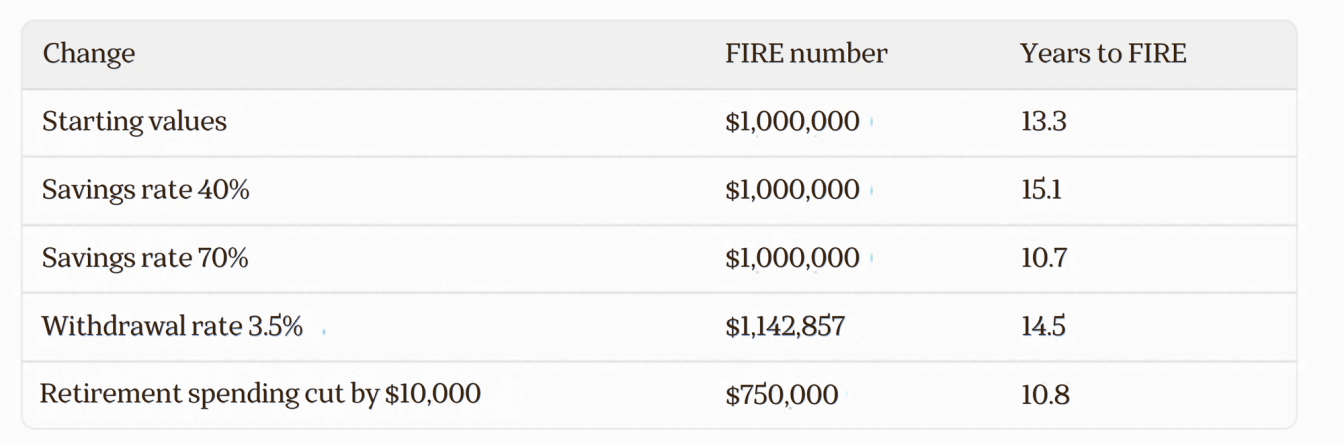This screenshot has height=445, width=1344.
Task: Click the 14.5 years value
Action: click(x=1043, y=326)
